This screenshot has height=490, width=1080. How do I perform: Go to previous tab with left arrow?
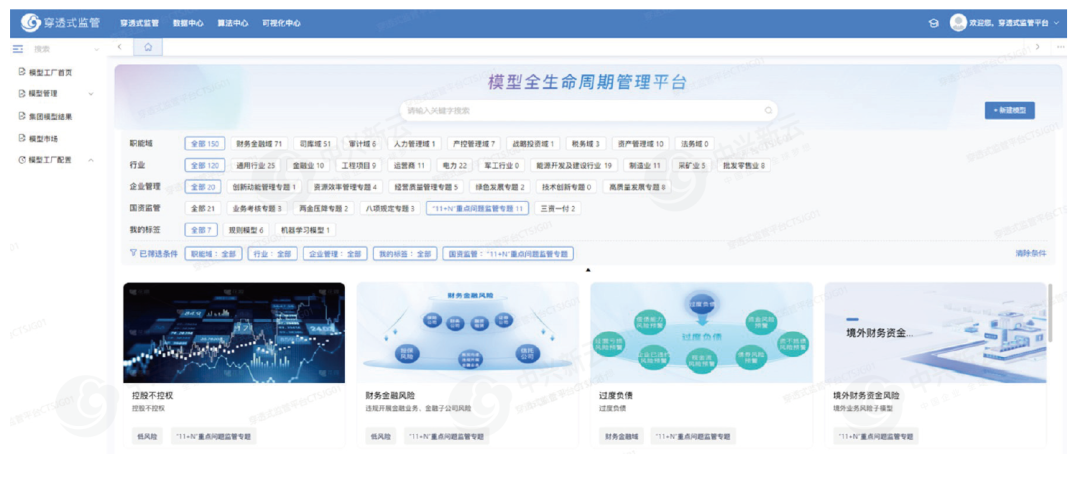[120, 47]
